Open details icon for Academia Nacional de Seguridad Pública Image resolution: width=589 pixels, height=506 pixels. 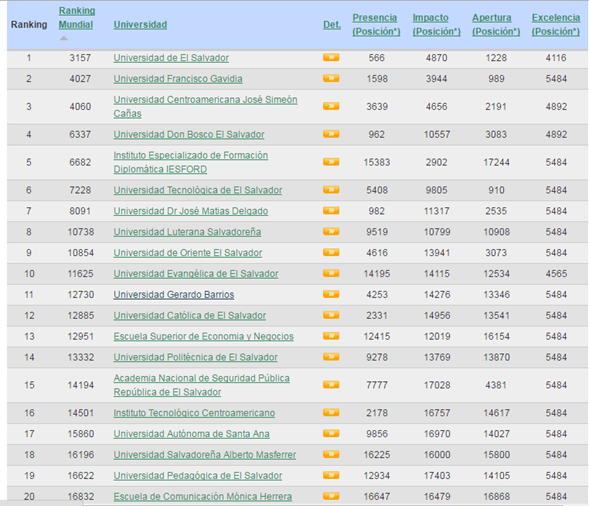coord(331,385)
